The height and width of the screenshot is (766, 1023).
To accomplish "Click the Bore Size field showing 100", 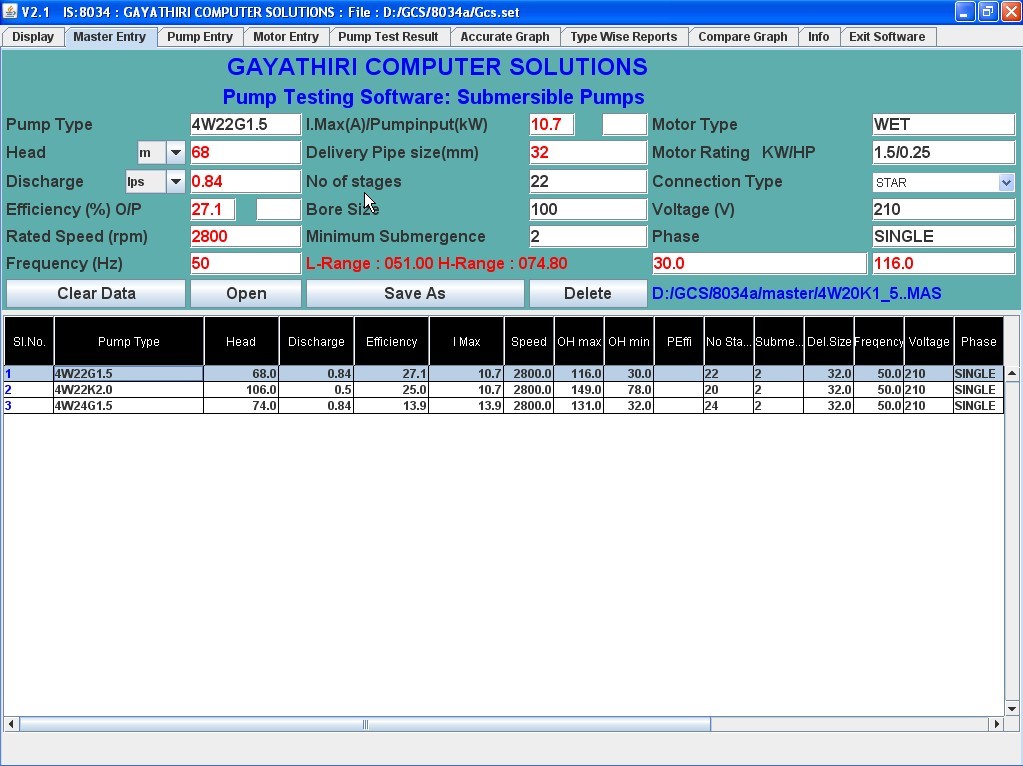I will coord(588,209).
